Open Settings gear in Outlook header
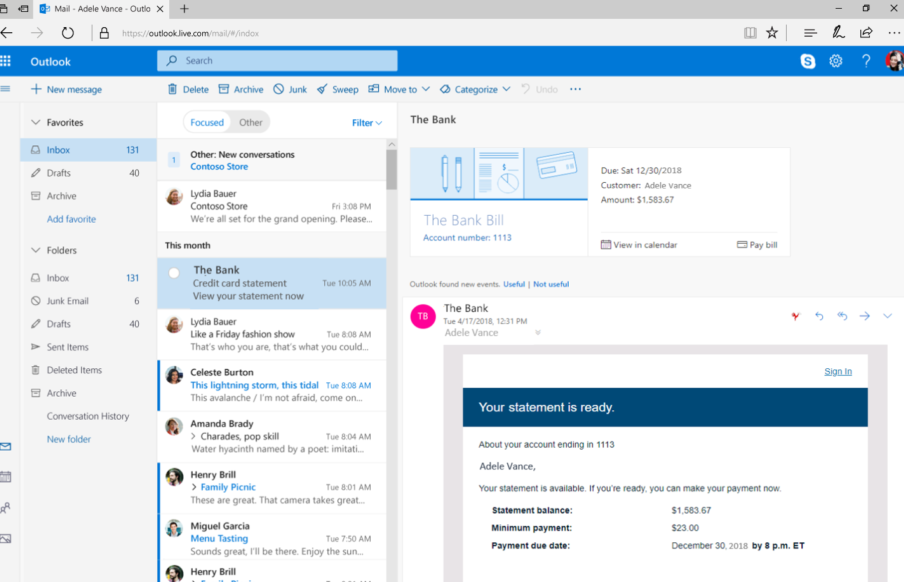Image resolution: width=904 pixels, height=582 pixels. (836, 61)
